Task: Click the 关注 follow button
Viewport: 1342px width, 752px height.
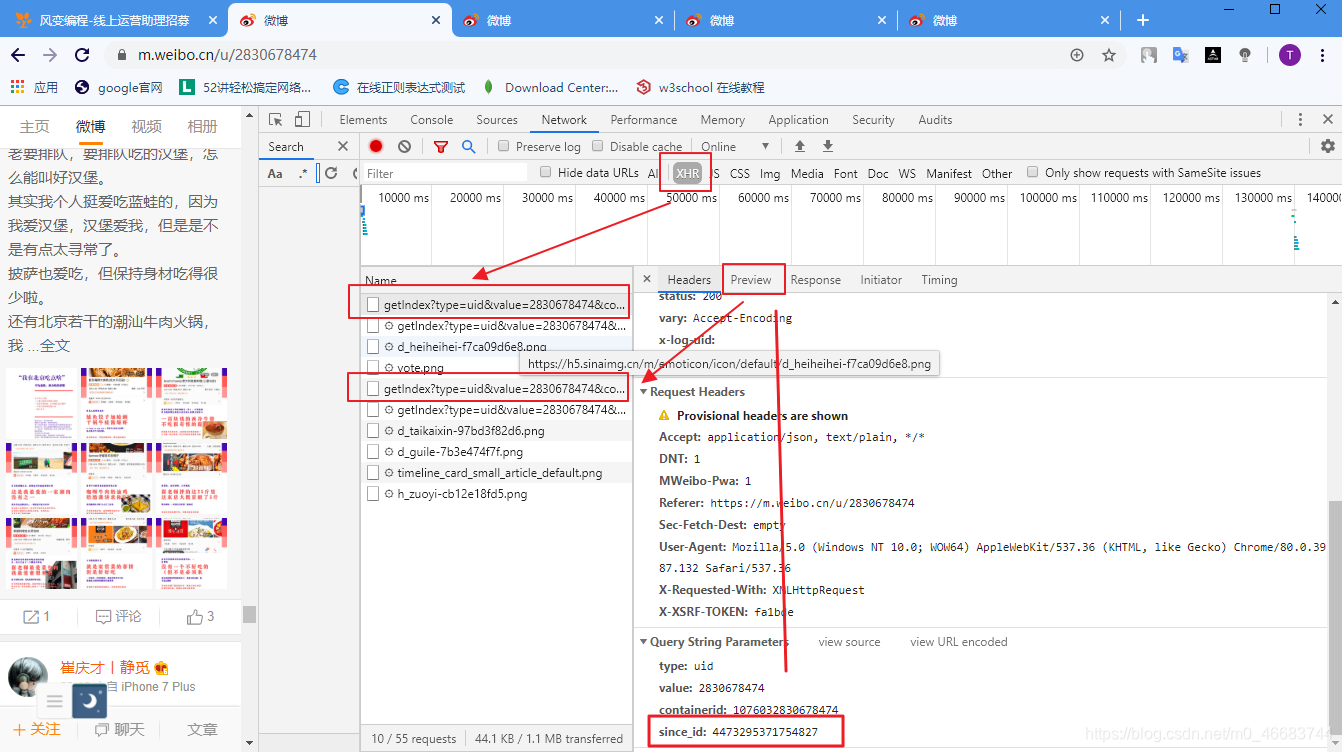Action: (x=36, y=729)
